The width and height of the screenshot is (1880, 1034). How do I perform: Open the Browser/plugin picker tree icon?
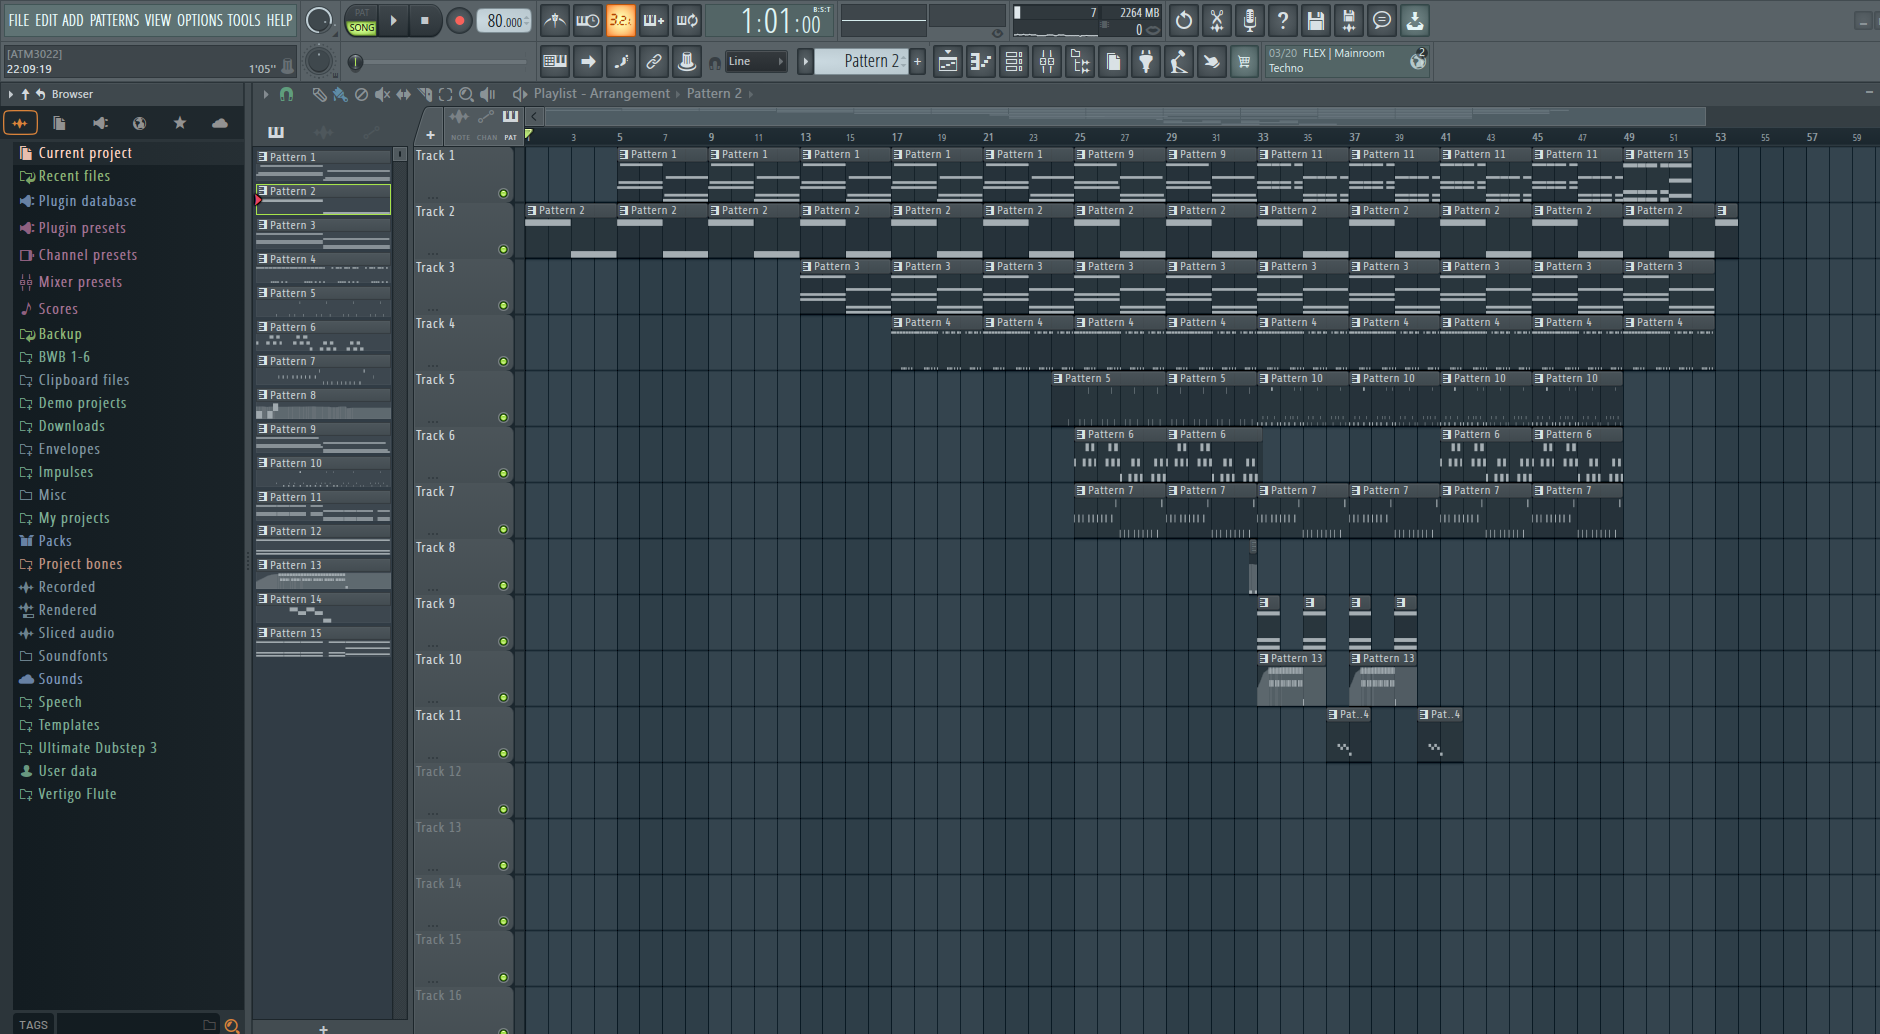[1080, 62]
